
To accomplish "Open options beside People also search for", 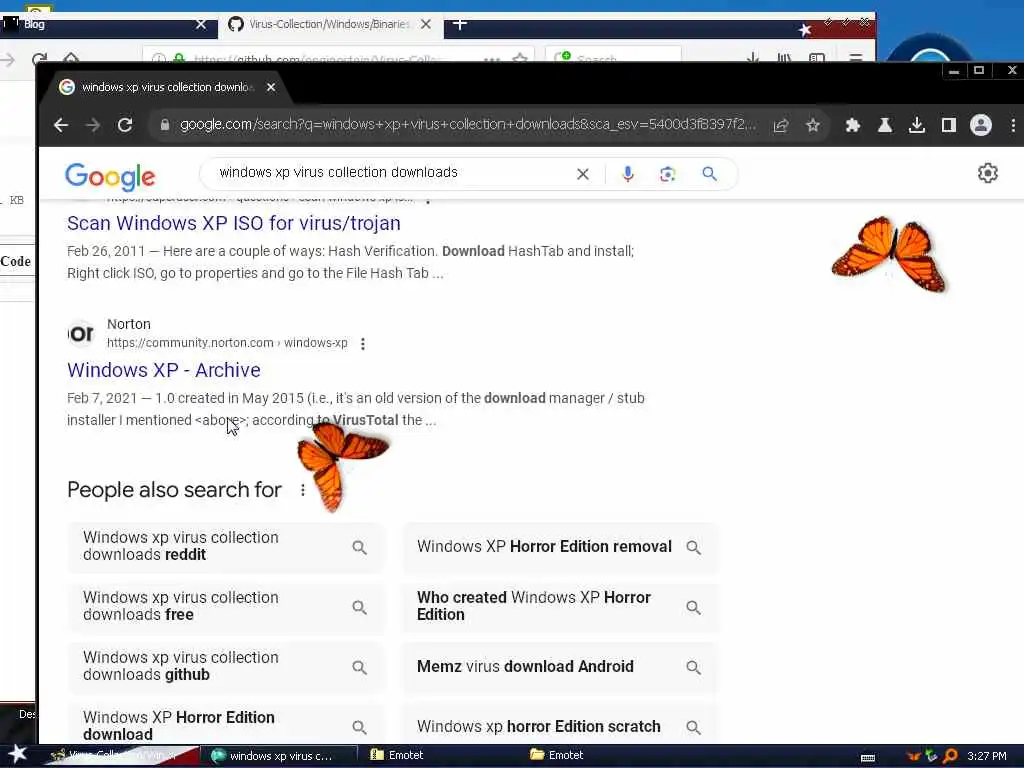I will click(302, 490).
